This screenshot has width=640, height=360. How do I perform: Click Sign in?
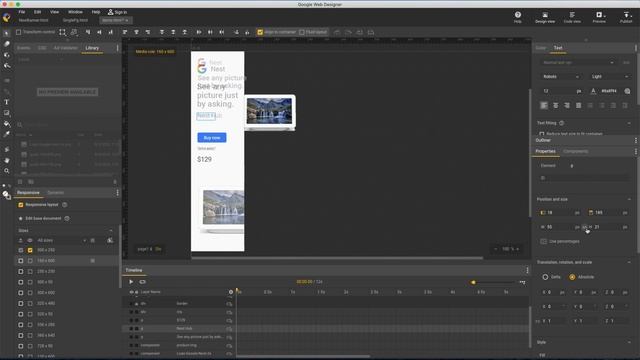click(x=118, y=12)
